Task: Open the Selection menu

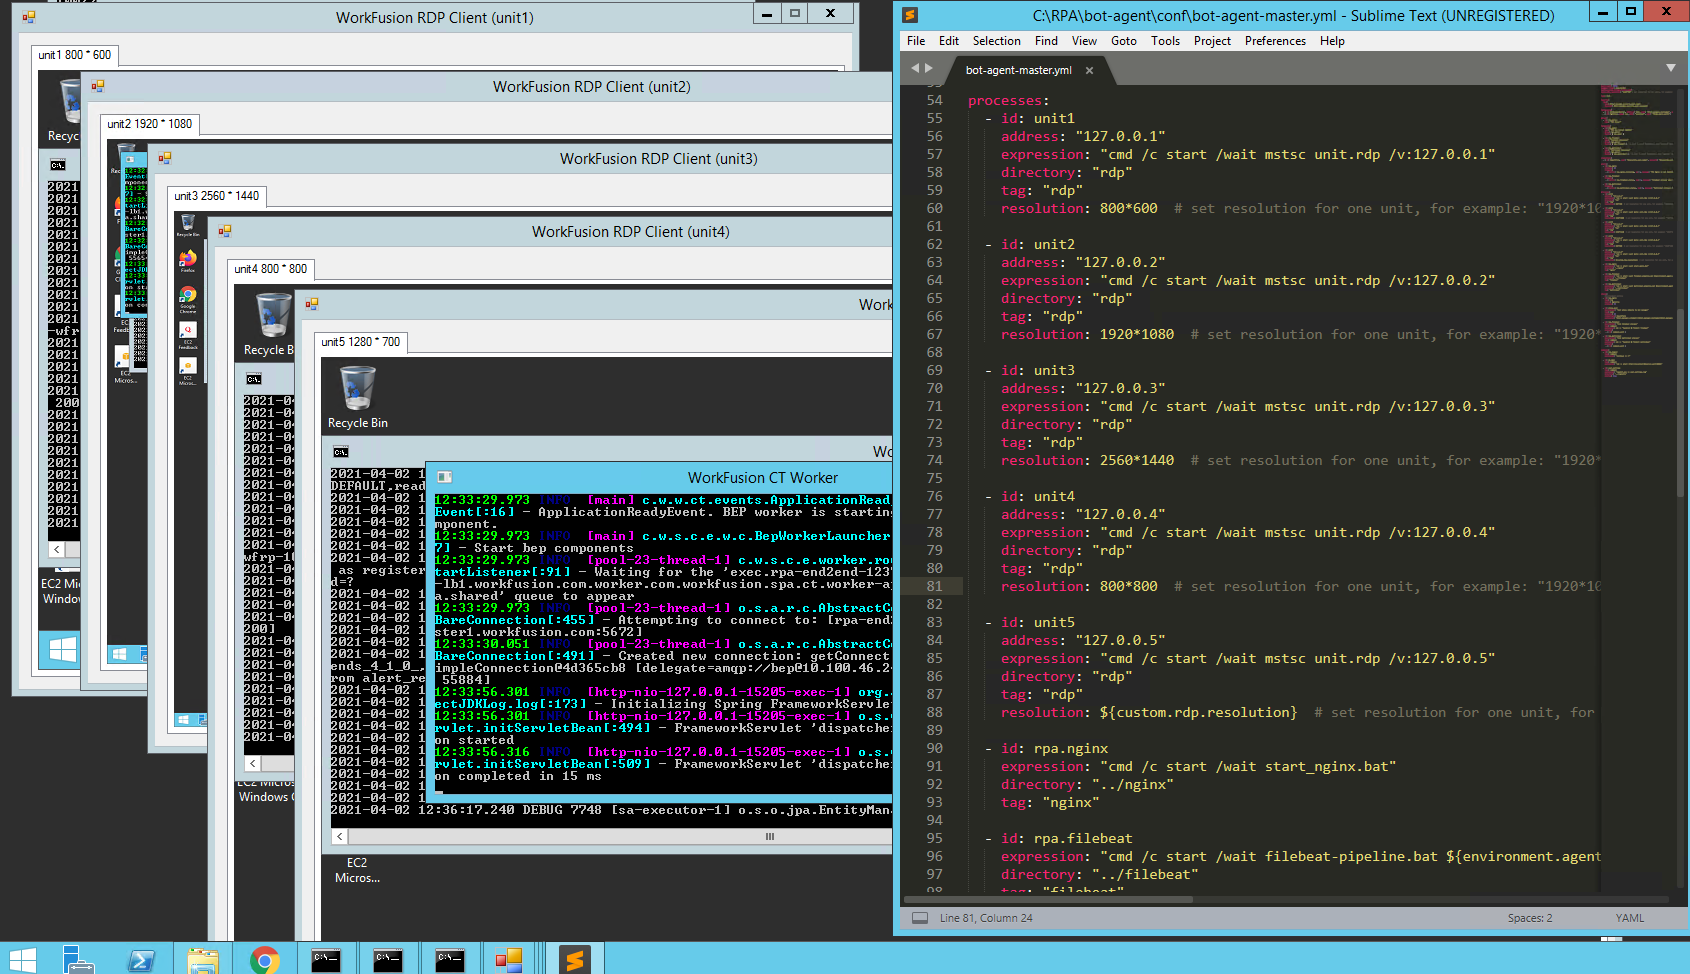Action: pyautogui.click(x=997, y=41)
